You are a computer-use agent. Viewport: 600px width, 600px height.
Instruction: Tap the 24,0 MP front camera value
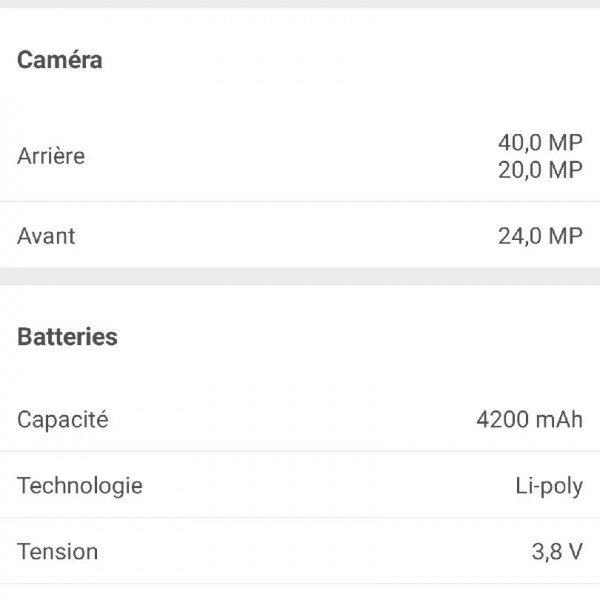pos(540,236)
